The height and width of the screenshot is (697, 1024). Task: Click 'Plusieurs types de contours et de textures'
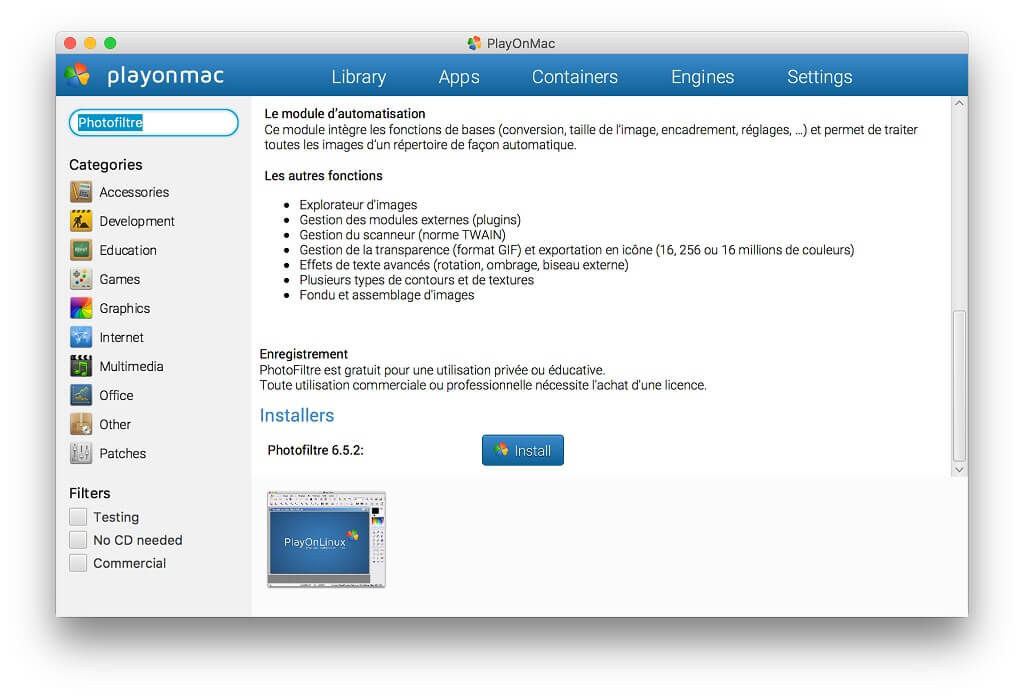click(417, 280)
